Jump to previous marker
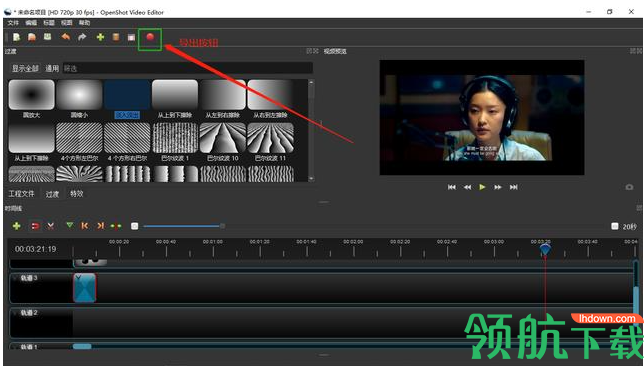This screenshot has height=366, width=644. 85,226
